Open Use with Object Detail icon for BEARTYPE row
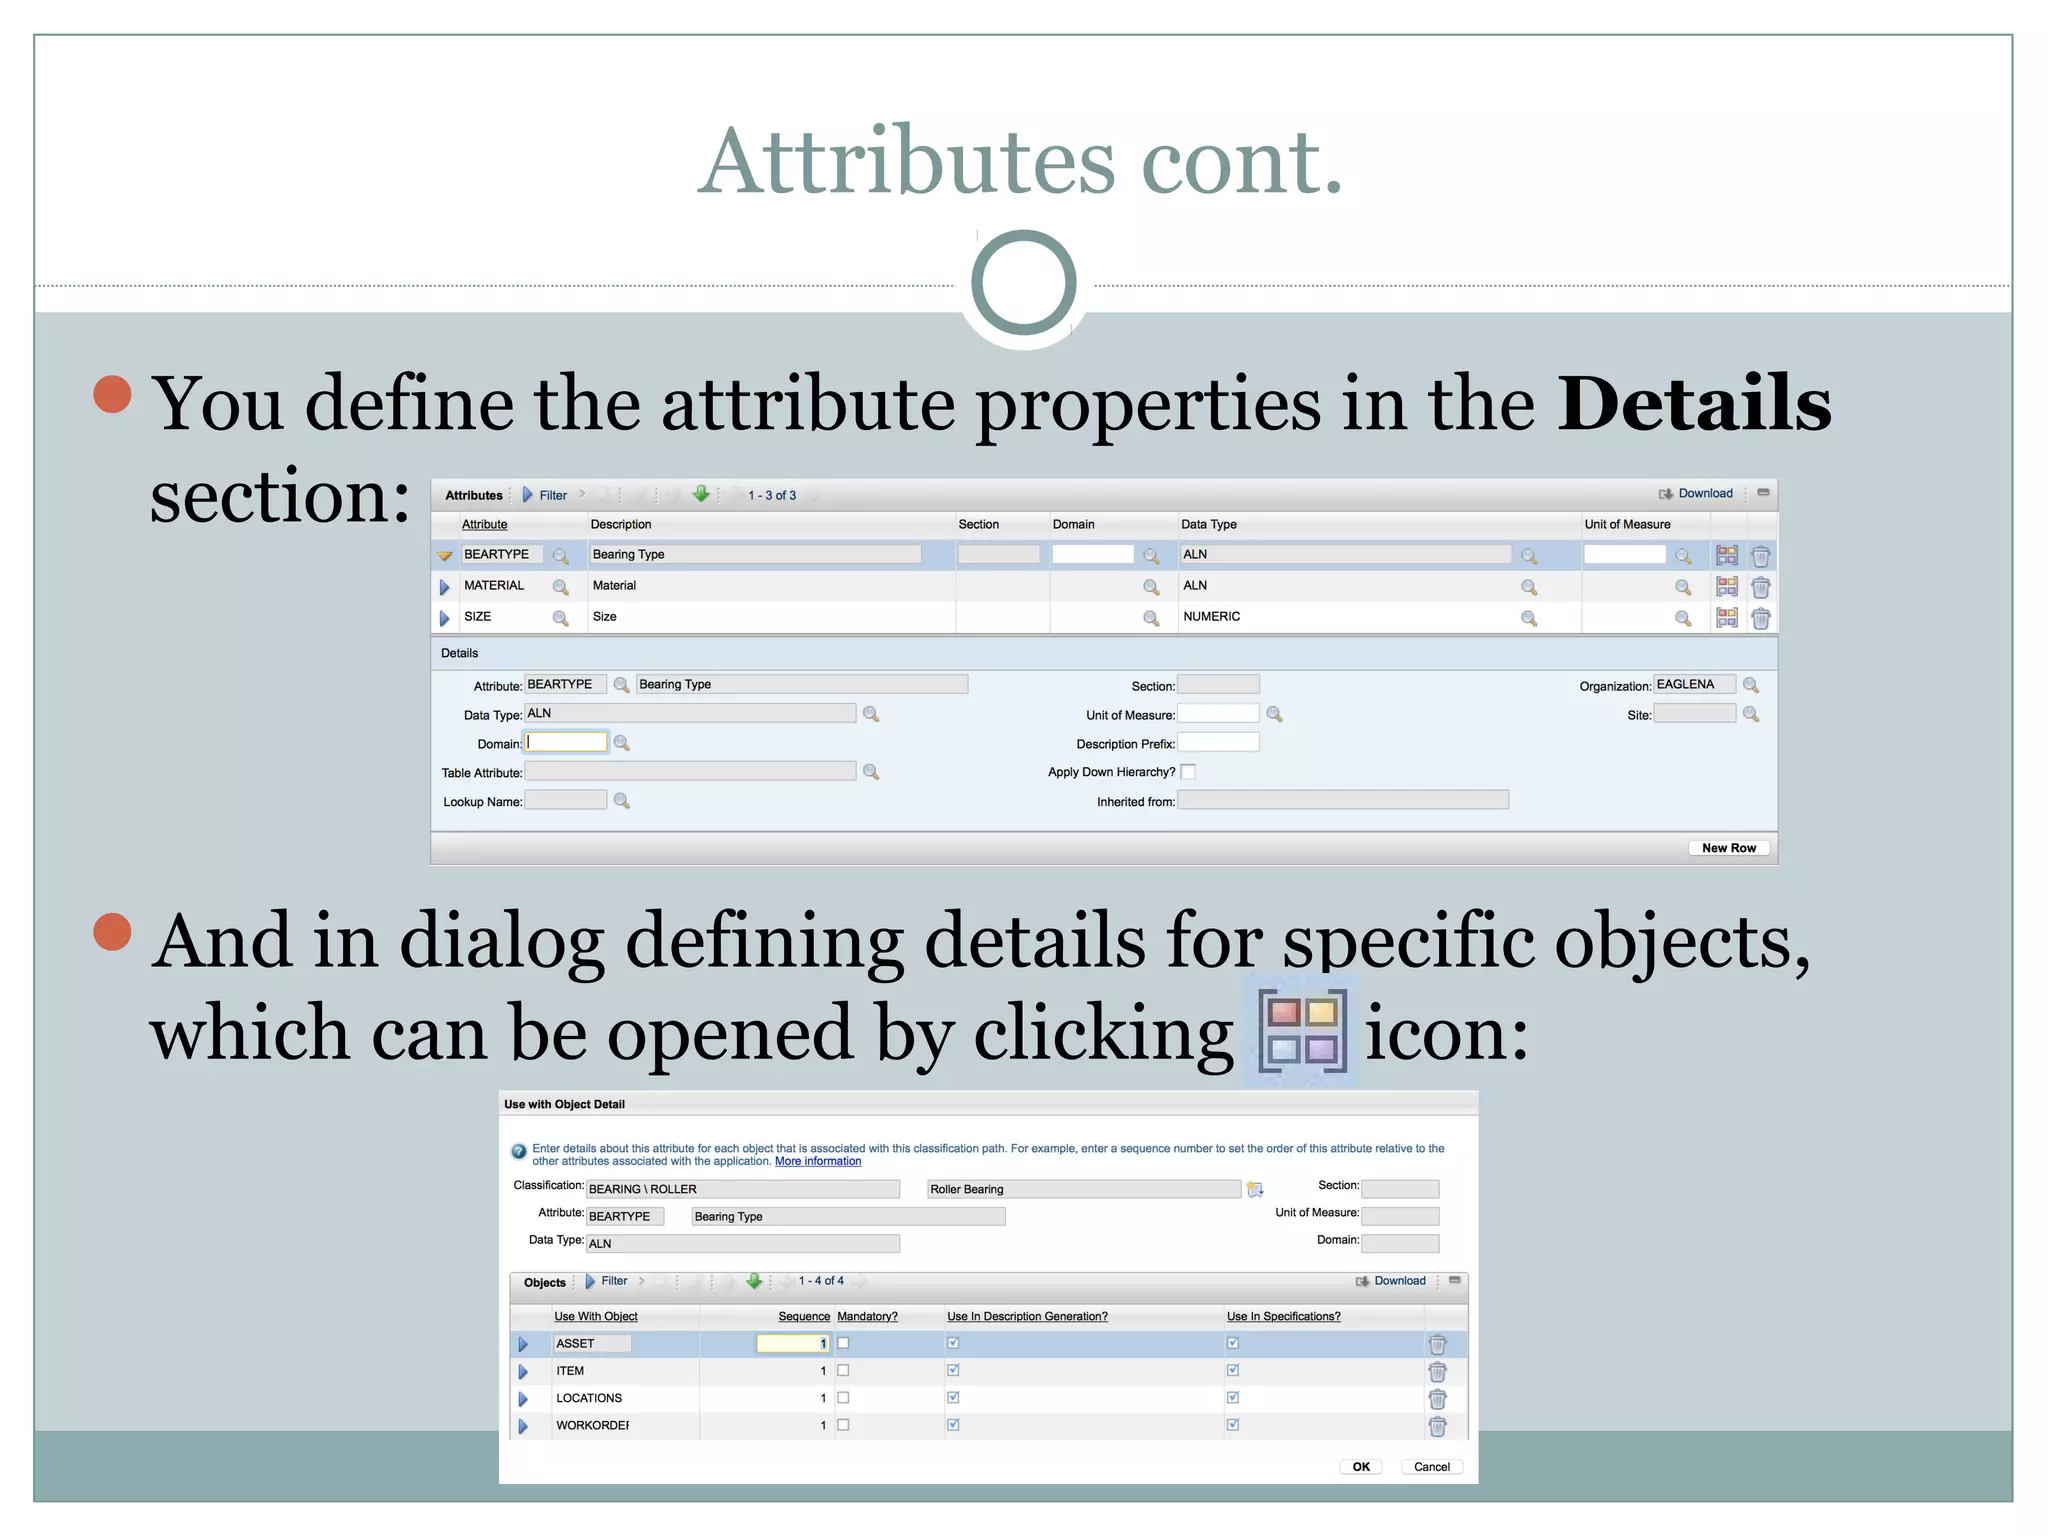The height and width of the screenshot is (1536, 2048). pyautogui.click(x=1727, y=555)
